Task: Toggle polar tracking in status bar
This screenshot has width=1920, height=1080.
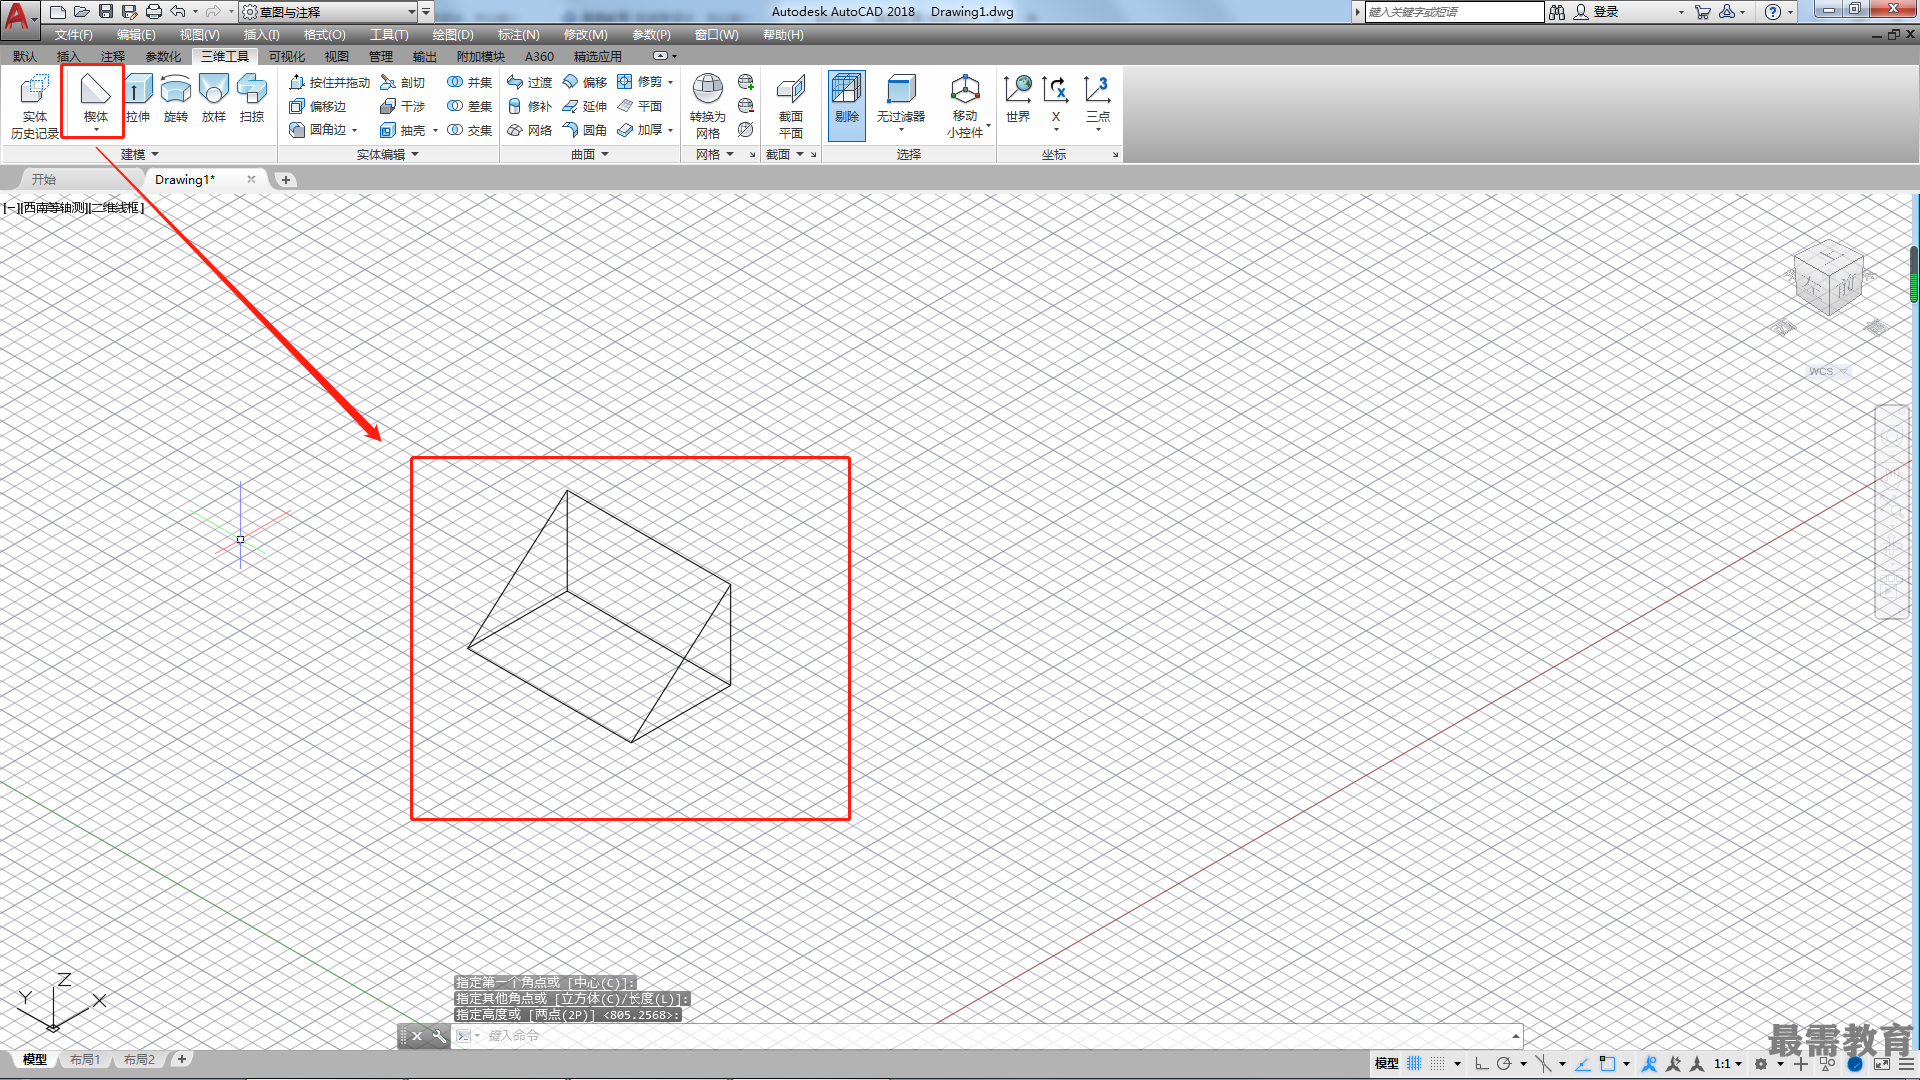Action: (x=1504, y=1064)
